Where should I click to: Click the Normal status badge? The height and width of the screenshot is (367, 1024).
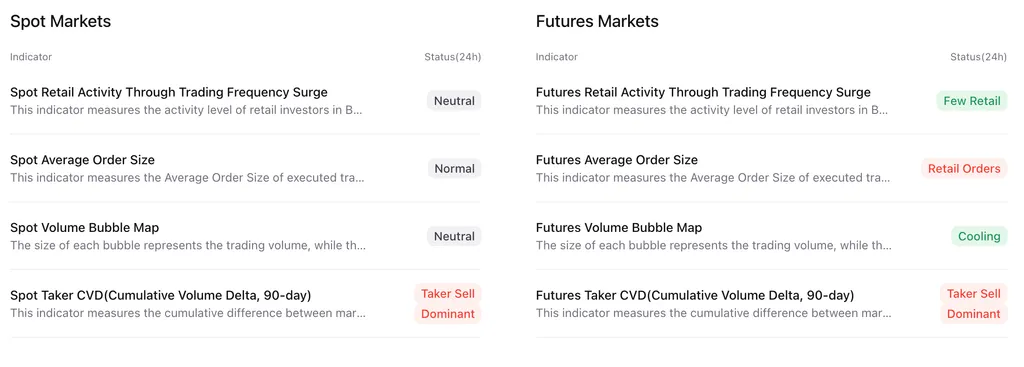click(x=454, y=168)
